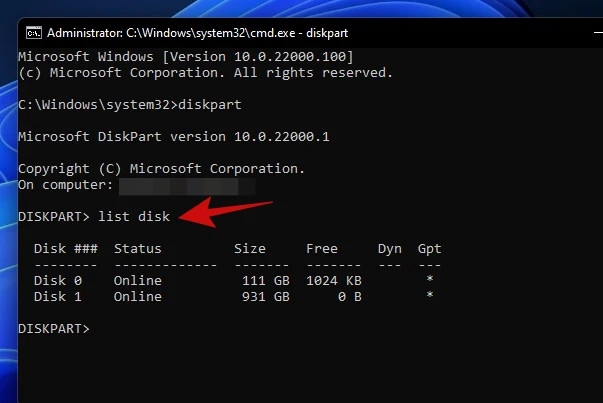Click the empty DISKPART> prompt at bottom
The image size is (603, 403).
[54, 329]
